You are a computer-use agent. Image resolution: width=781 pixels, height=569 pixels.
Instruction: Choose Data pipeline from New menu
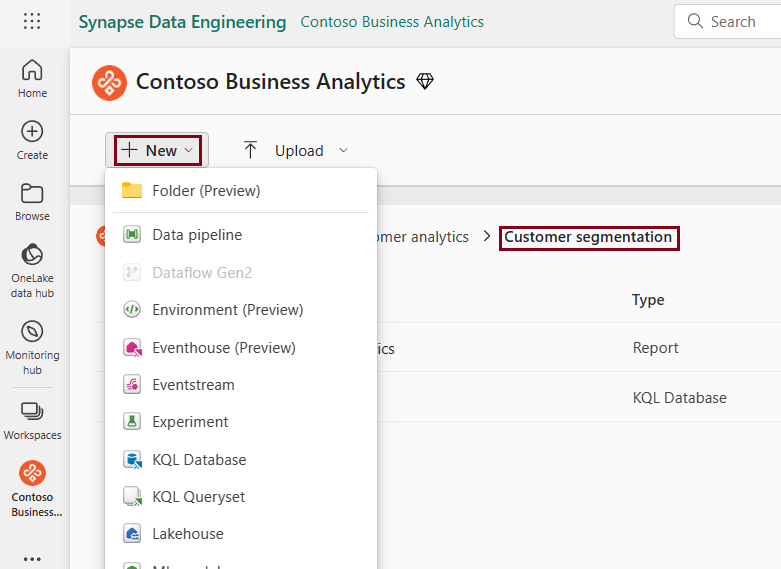(x=241, y=235)
